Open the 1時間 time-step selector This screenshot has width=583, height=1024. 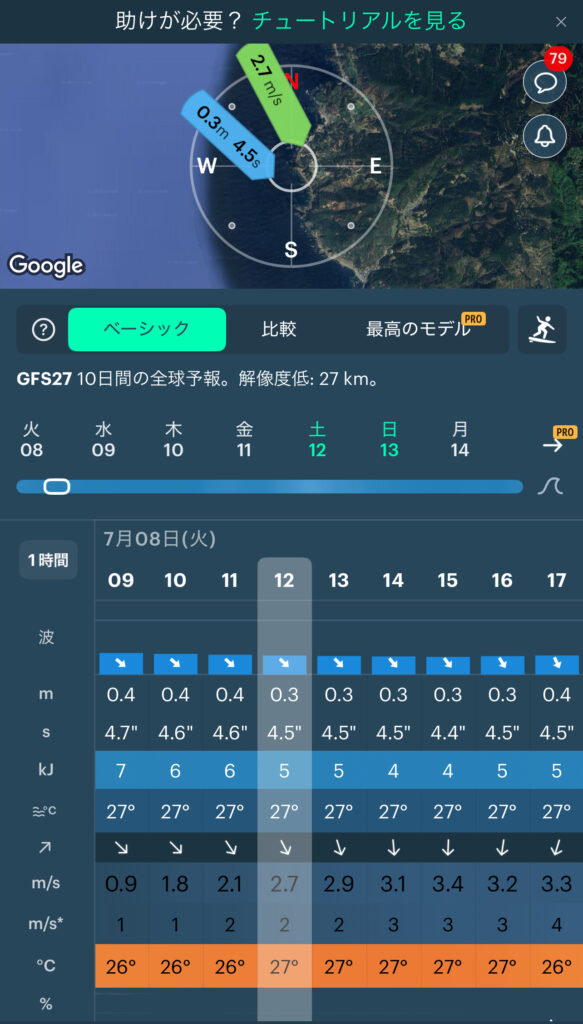pos(48,560)
